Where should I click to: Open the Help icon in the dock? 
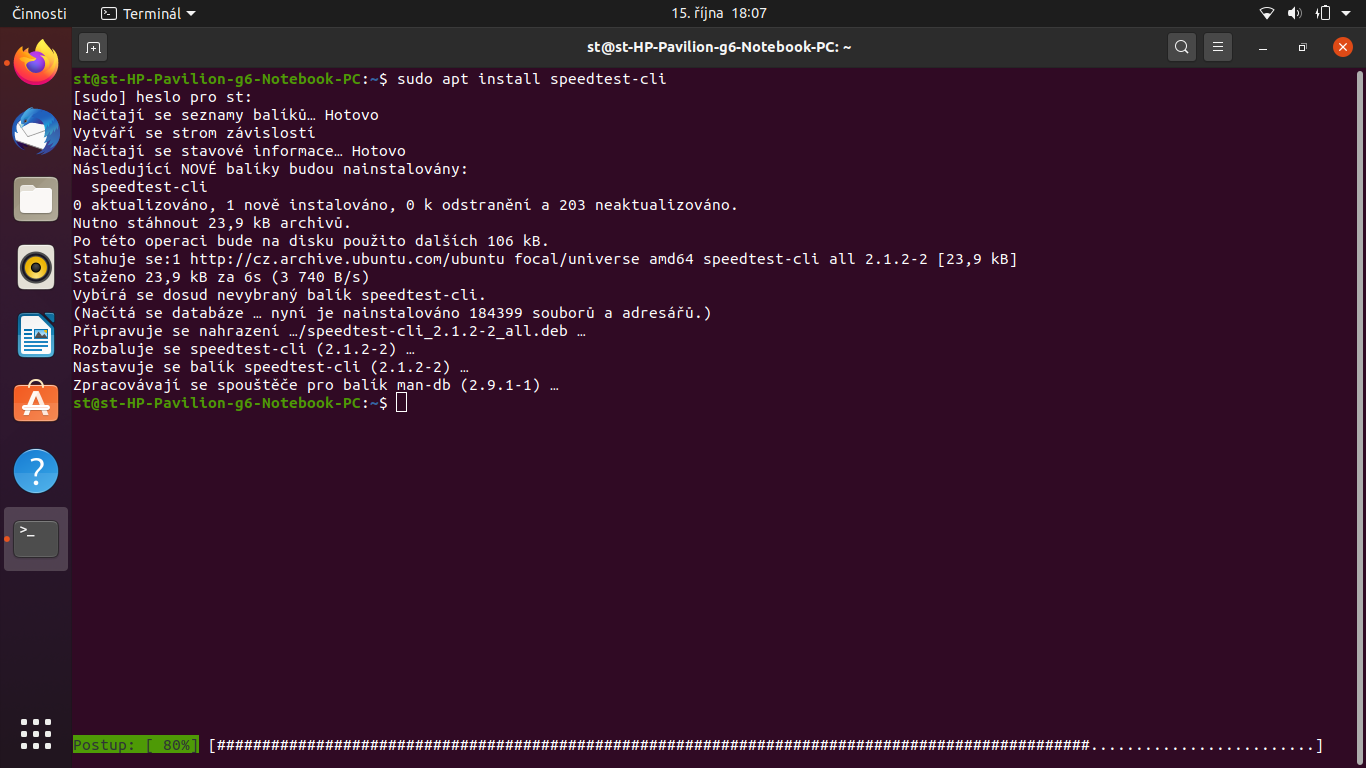(36, 471)
